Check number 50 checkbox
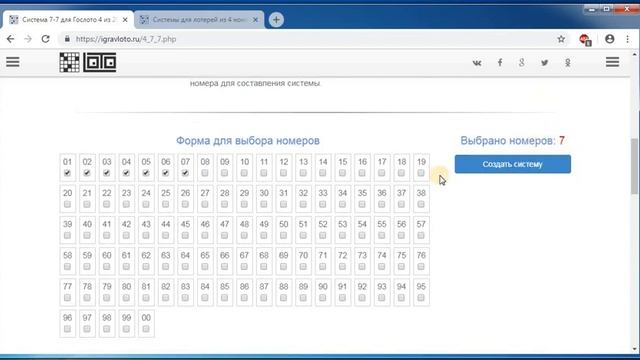The height and width of the screenshot is (360, 640). click(x=283, y=236)
